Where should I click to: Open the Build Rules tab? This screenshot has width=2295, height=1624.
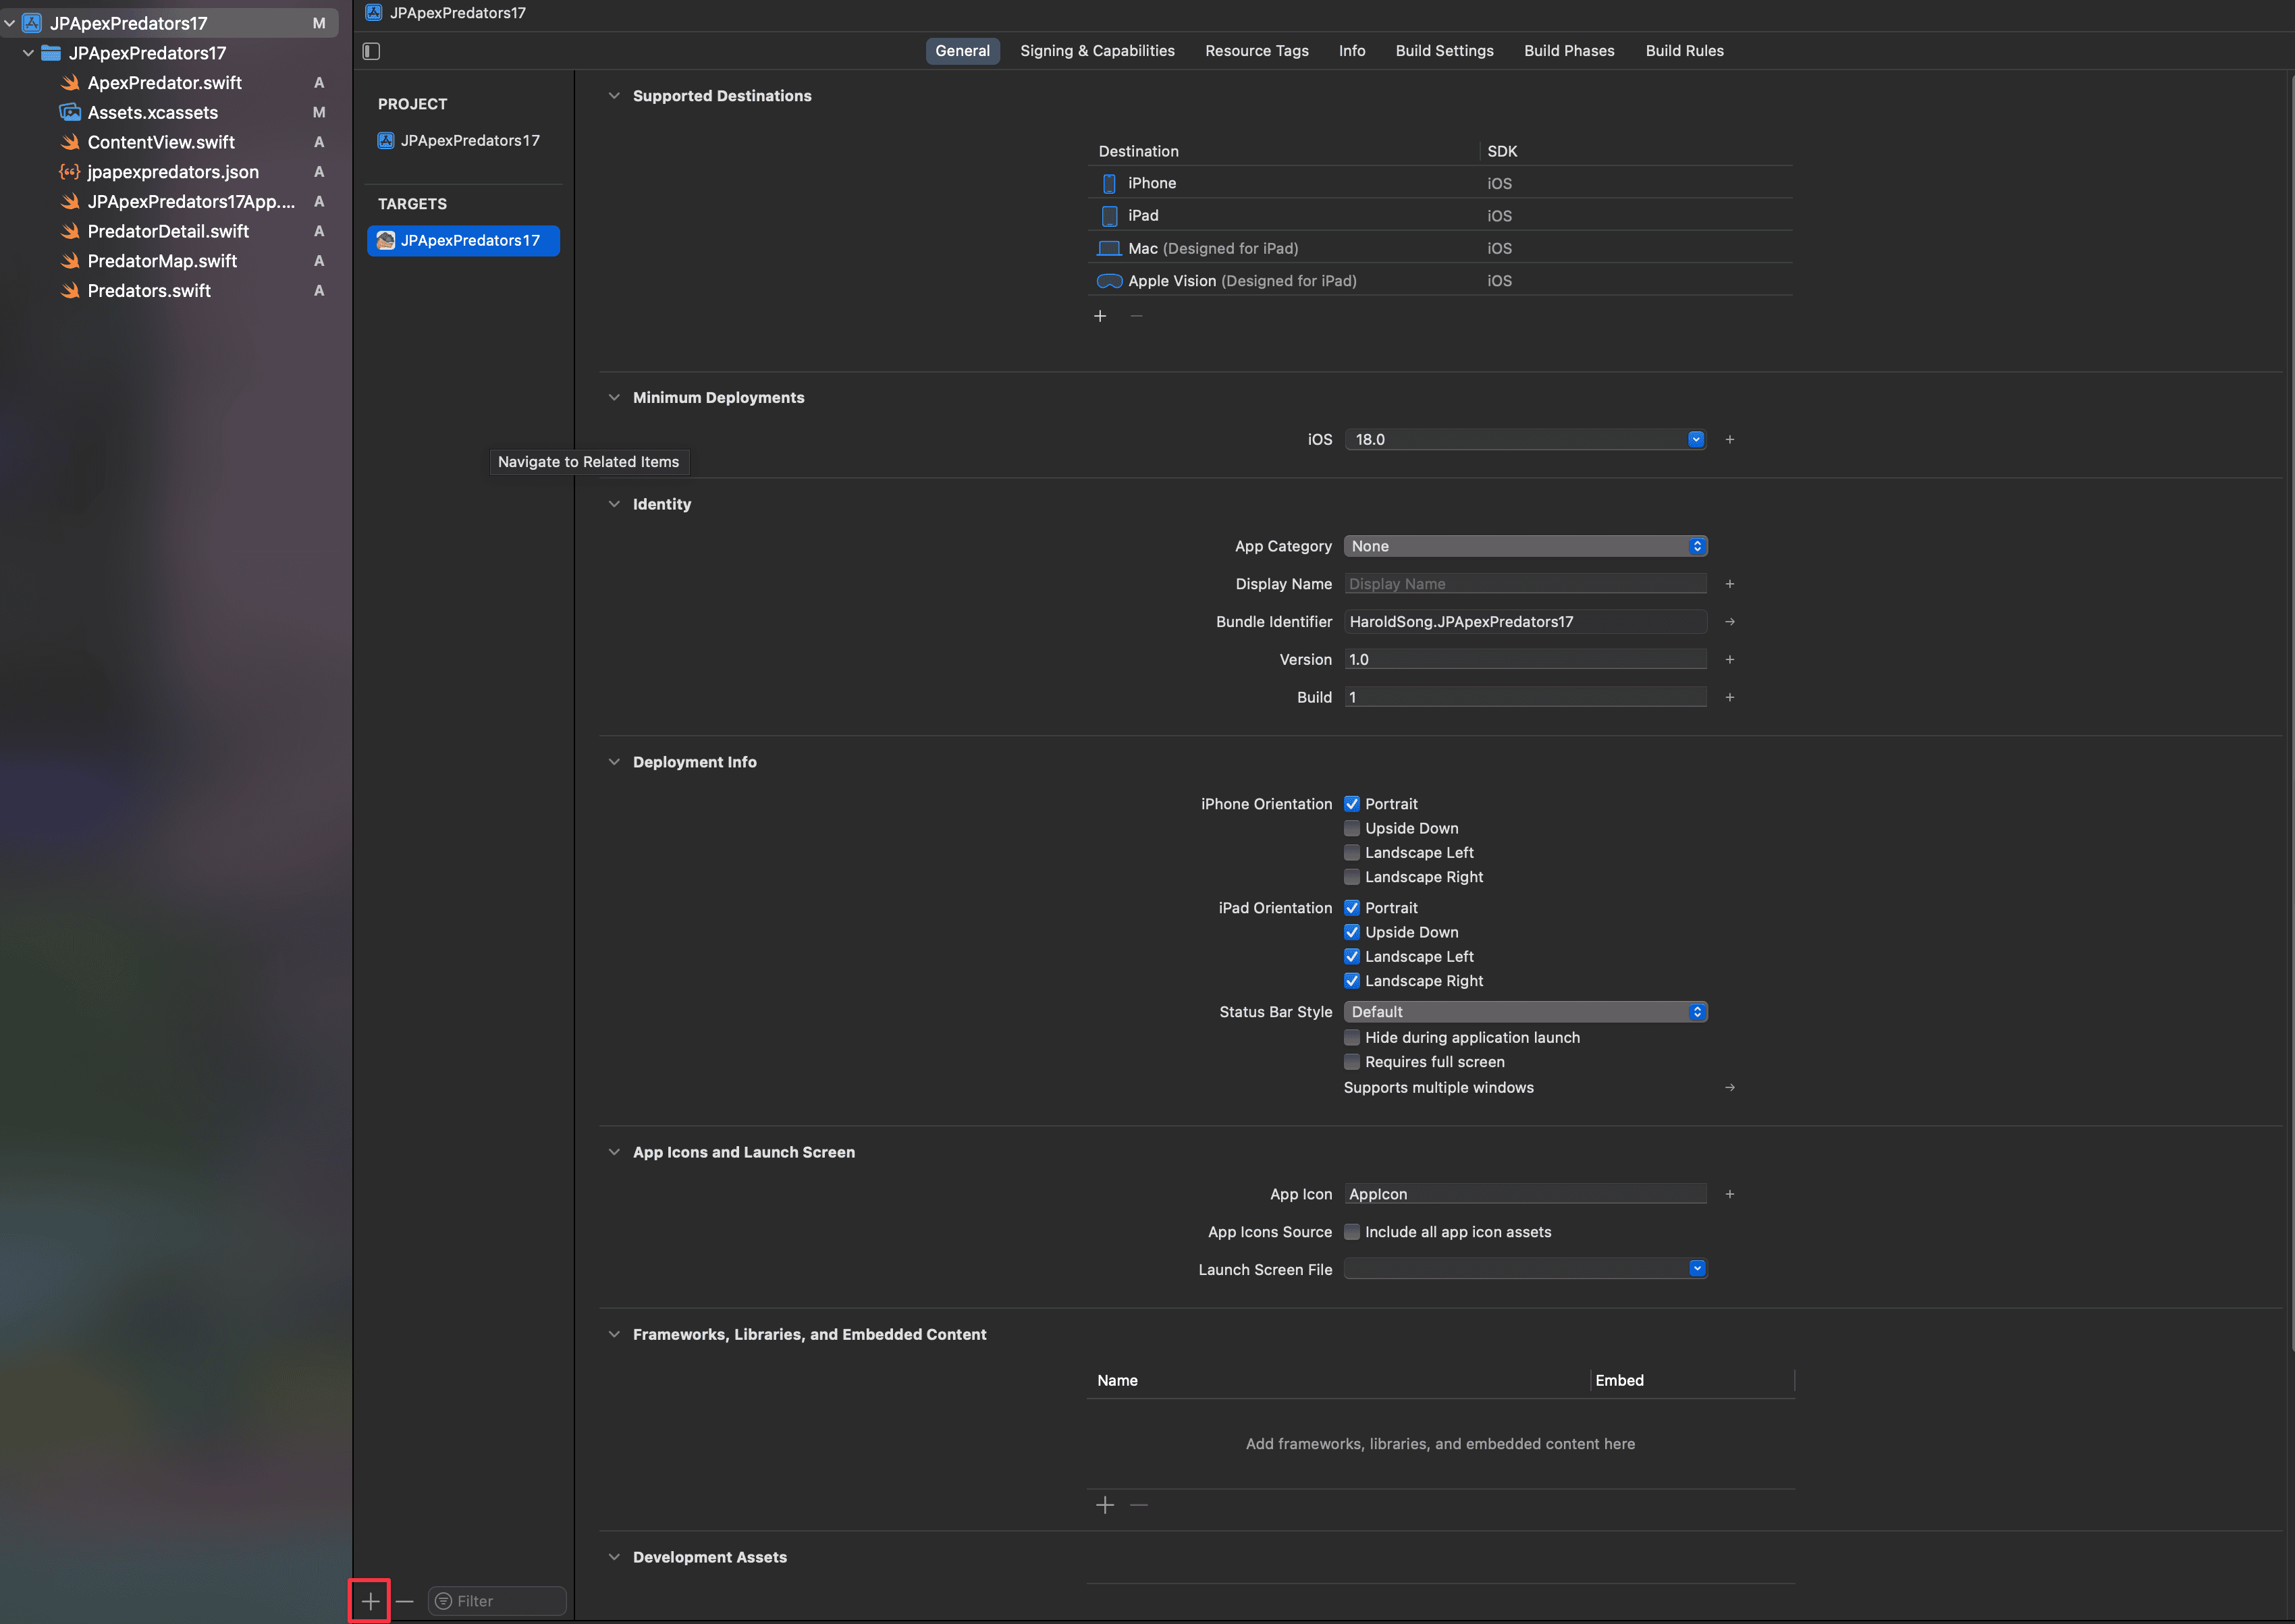click(x=1684, y=51)
